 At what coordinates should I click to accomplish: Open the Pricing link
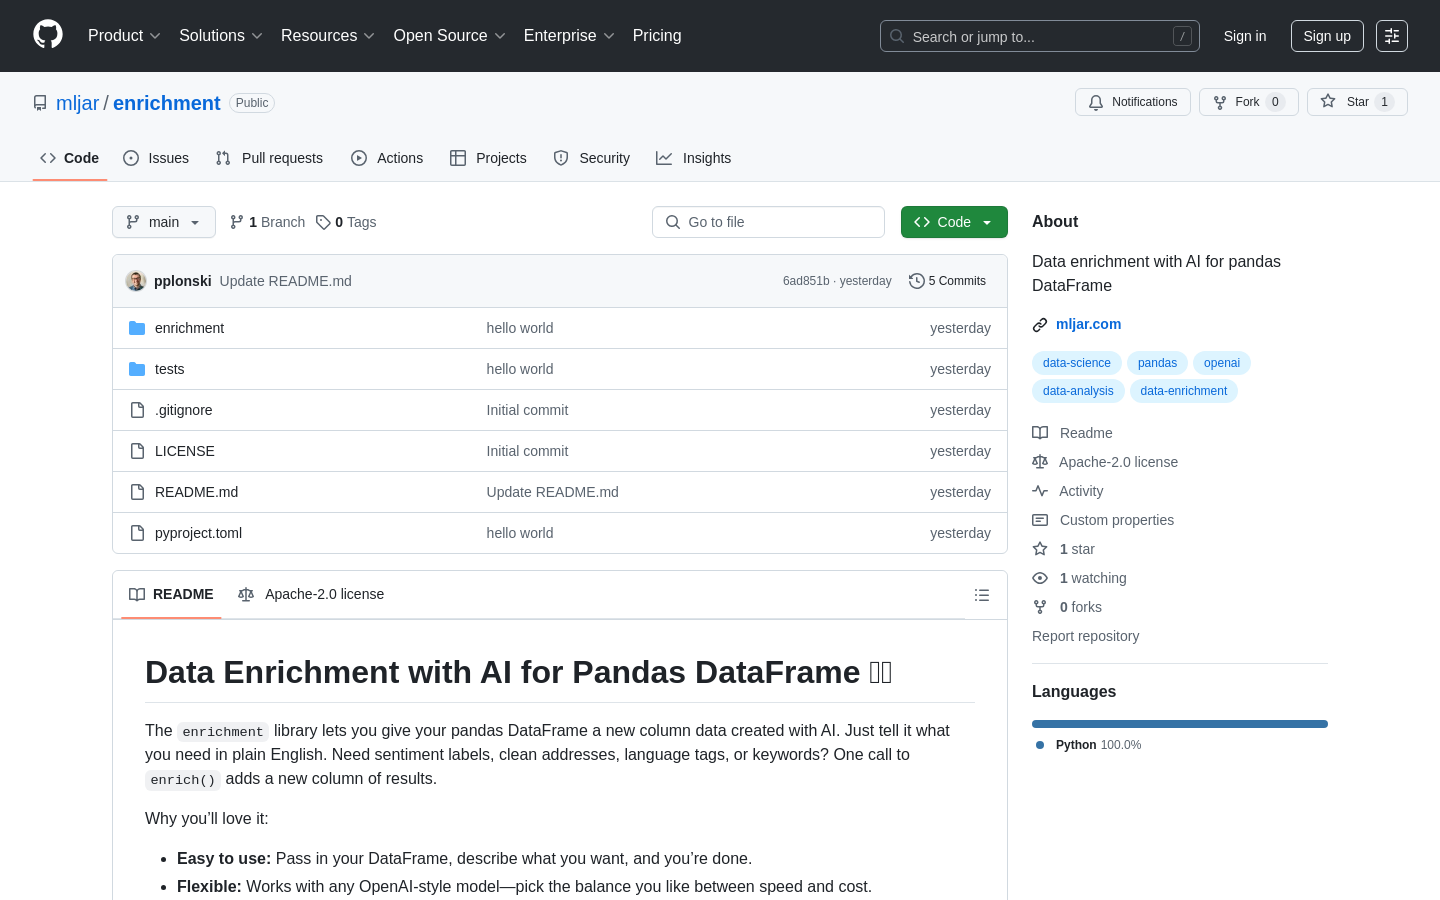pos(657,35)
